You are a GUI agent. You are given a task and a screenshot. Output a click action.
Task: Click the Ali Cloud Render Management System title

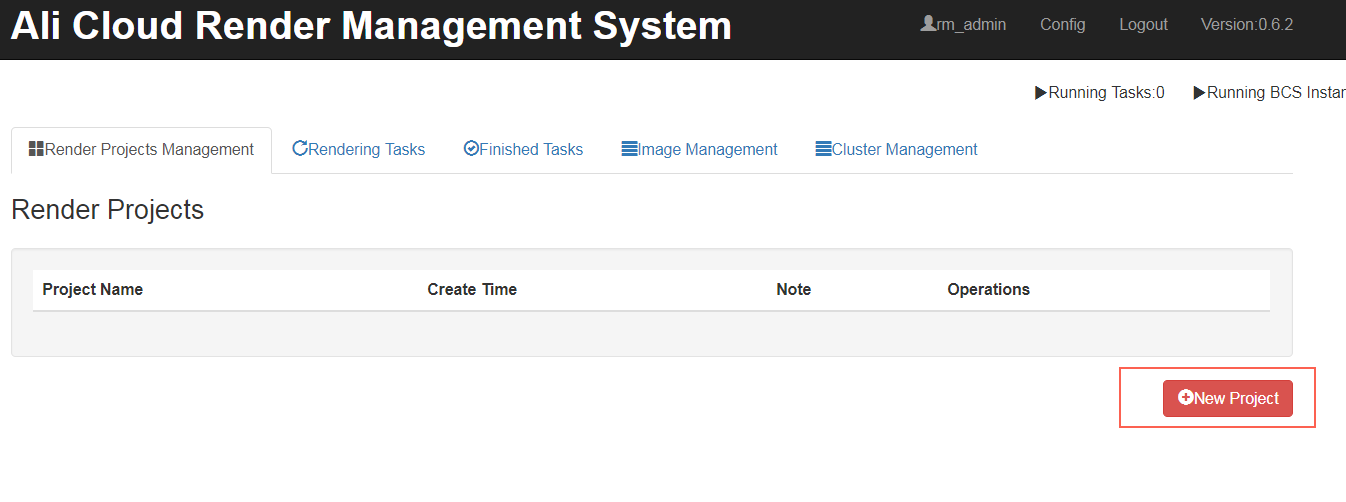coord(371,26)
